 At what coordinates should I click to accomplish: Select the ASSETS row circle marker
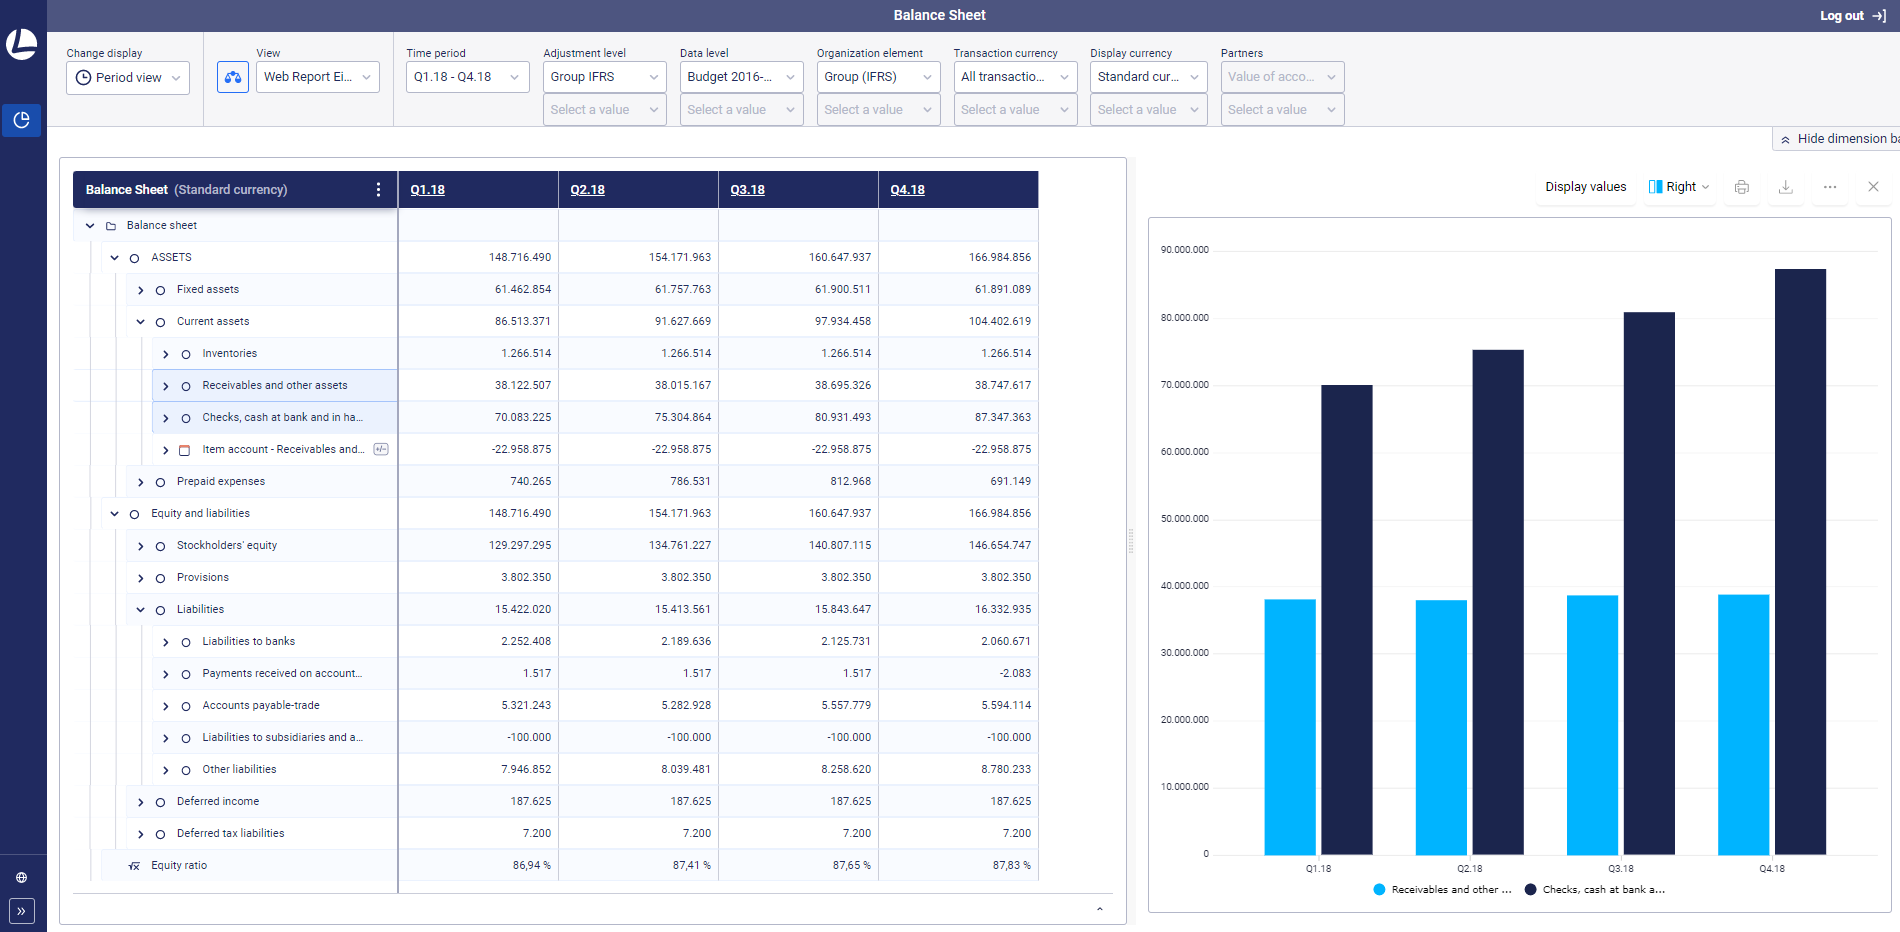tap(134, 258)
